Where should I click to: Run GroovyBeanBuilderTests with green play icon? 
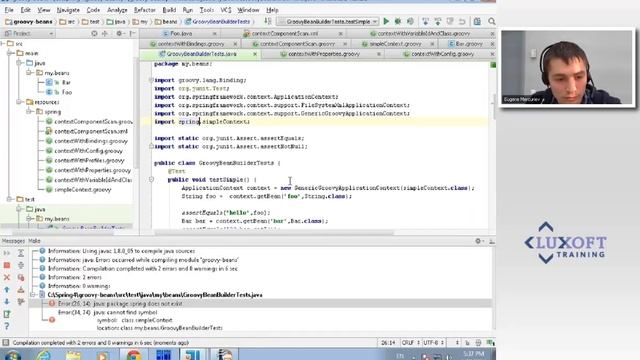pyautogui.click(x=386, y=21)
